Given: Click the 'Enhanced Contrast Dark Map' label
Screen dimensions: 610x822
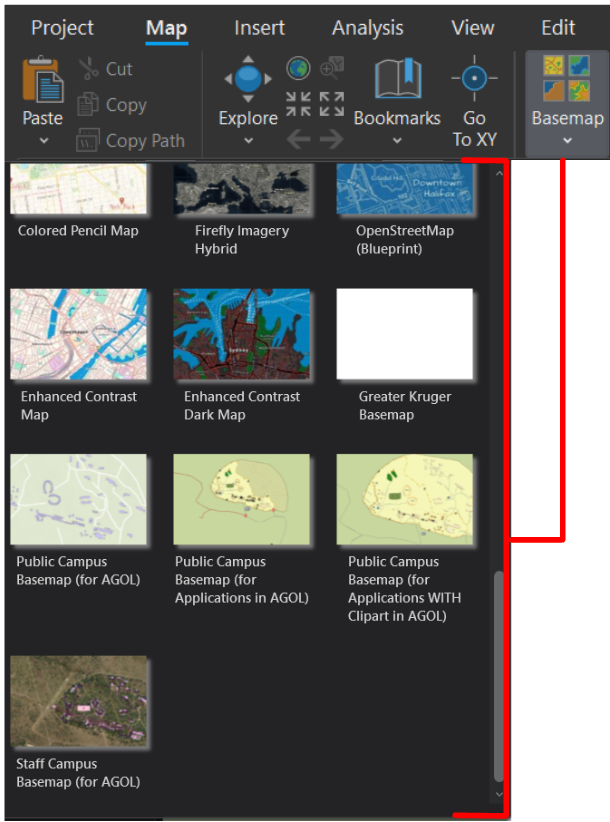Looking at the screenshot, I should pos(242,405).
